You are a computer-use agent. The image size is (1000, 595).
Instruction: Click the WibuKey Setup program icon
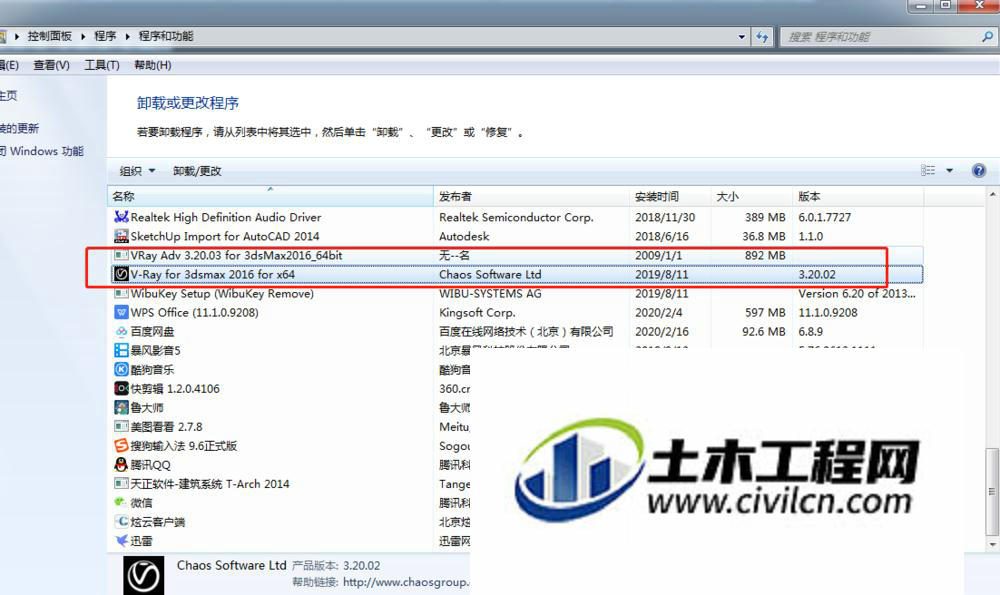[121, 293]
